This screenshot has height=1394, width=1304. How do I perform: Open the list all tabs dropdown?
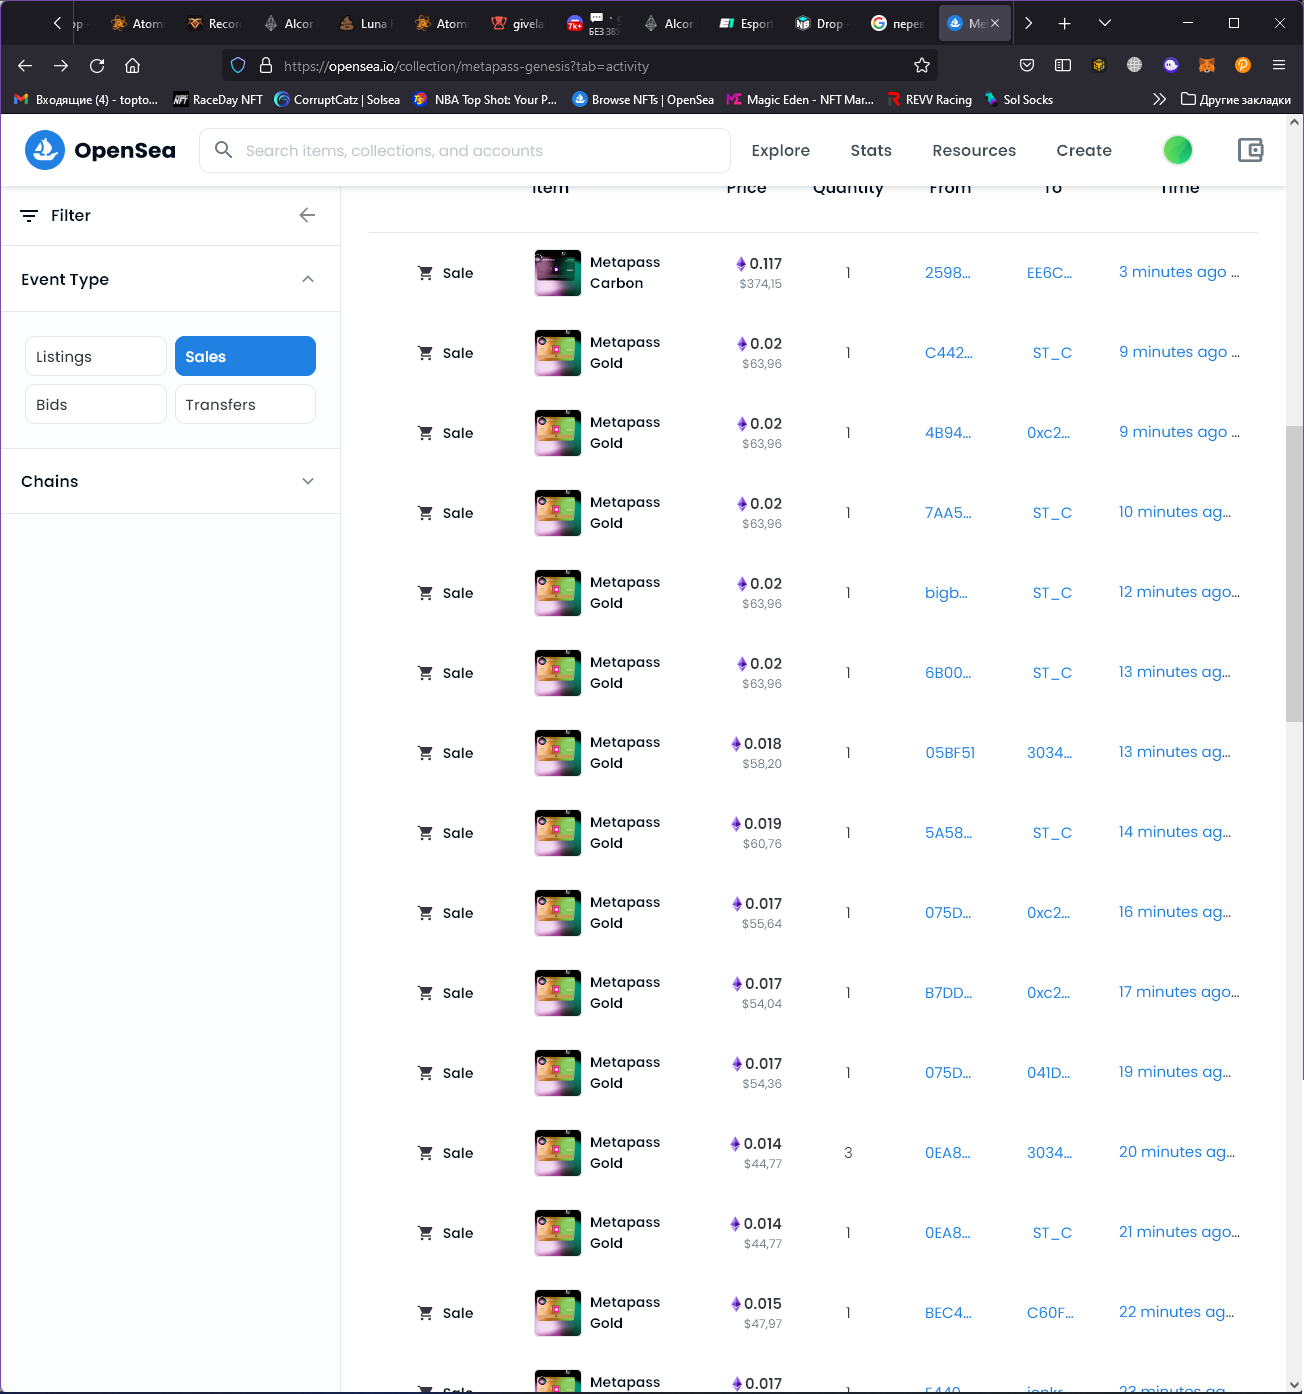pos(1105,23)
